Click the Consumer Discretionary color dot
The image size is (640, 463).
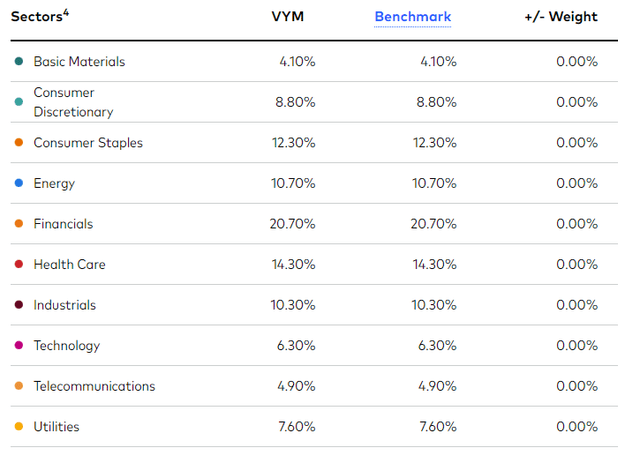point(19,102)
